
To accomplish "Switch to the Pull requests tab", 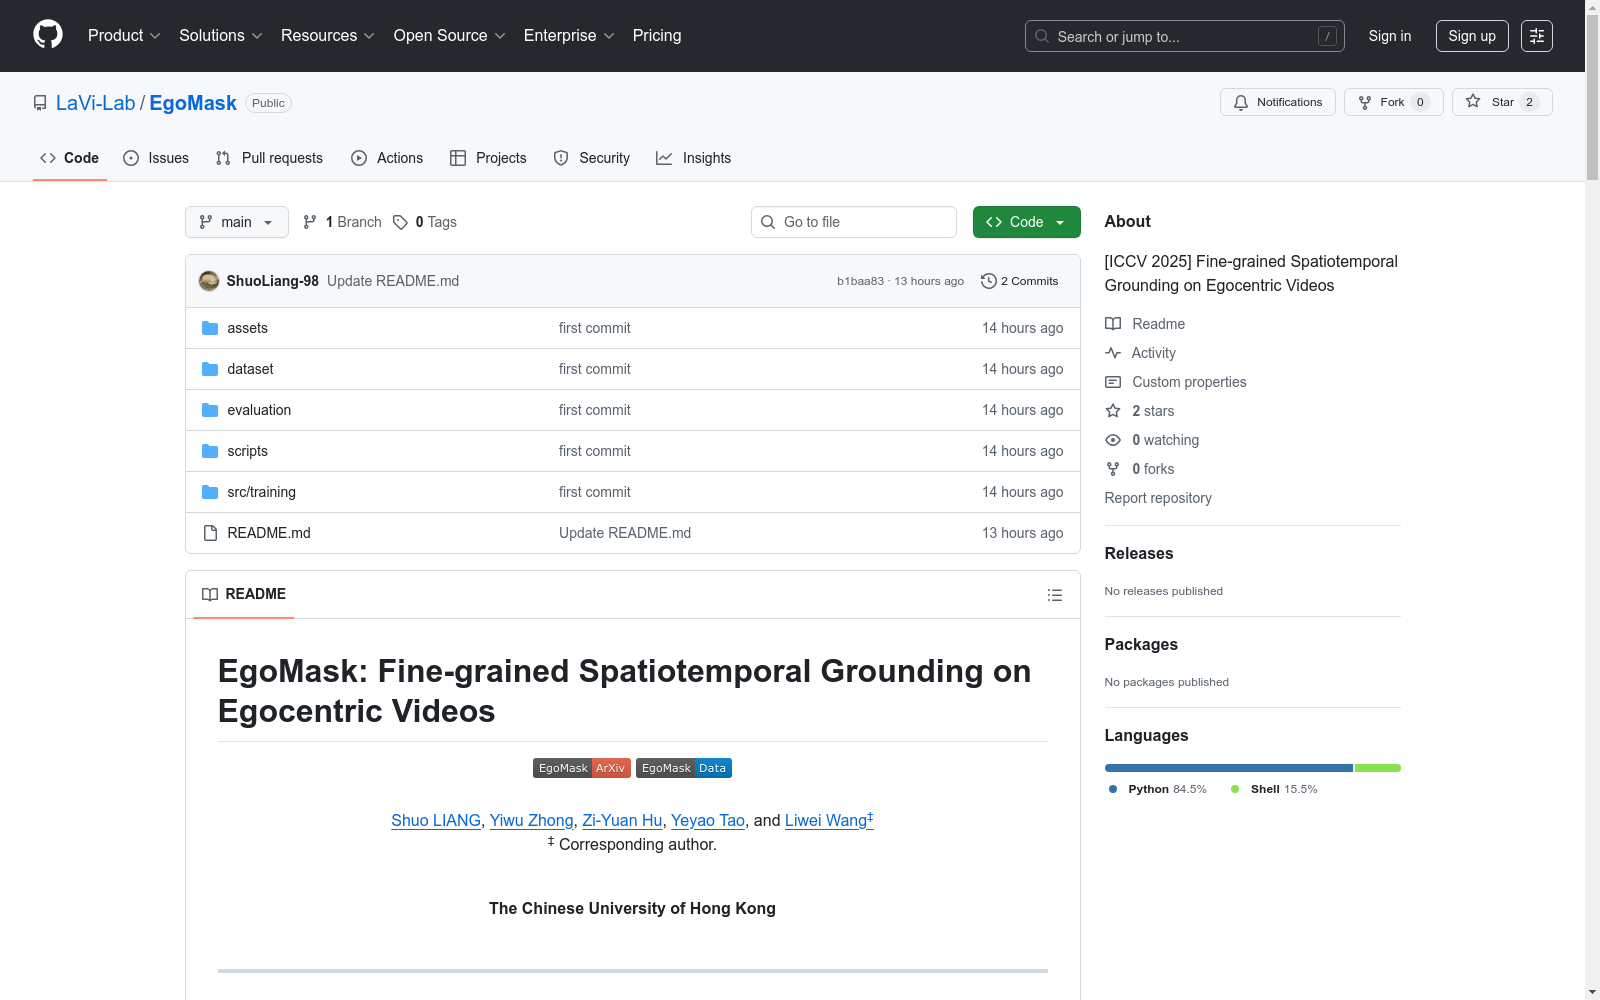I will [269, 158].
